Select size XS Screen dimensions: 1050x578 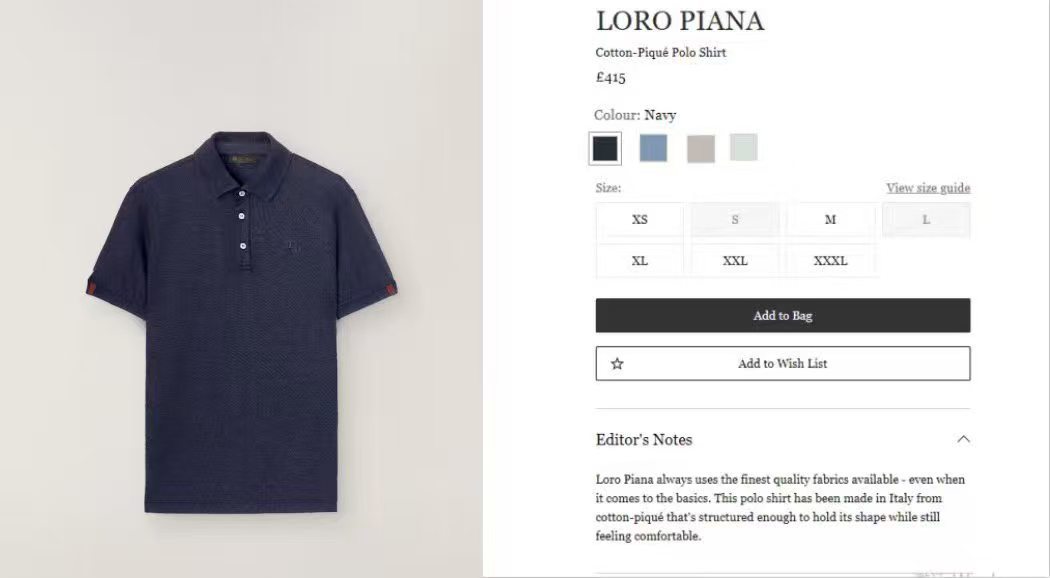click(x=640, y=220)
